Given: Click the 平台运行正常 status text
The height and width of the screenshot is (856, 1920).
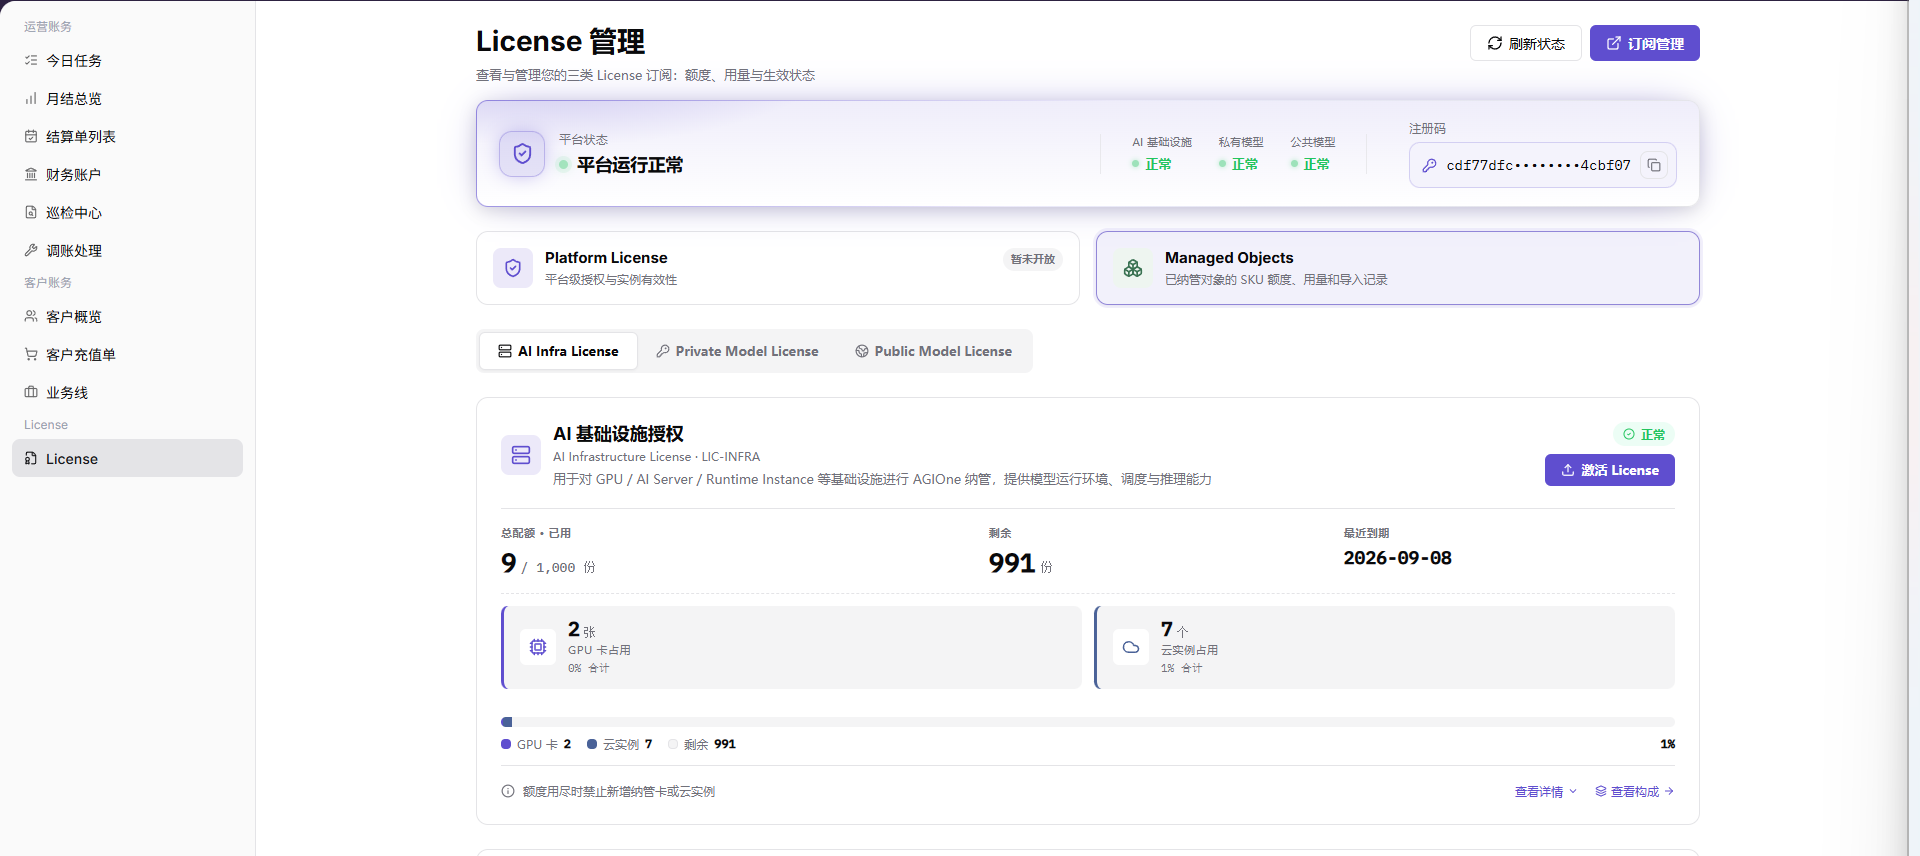Looking at the screenshot, I should [630, 165].
